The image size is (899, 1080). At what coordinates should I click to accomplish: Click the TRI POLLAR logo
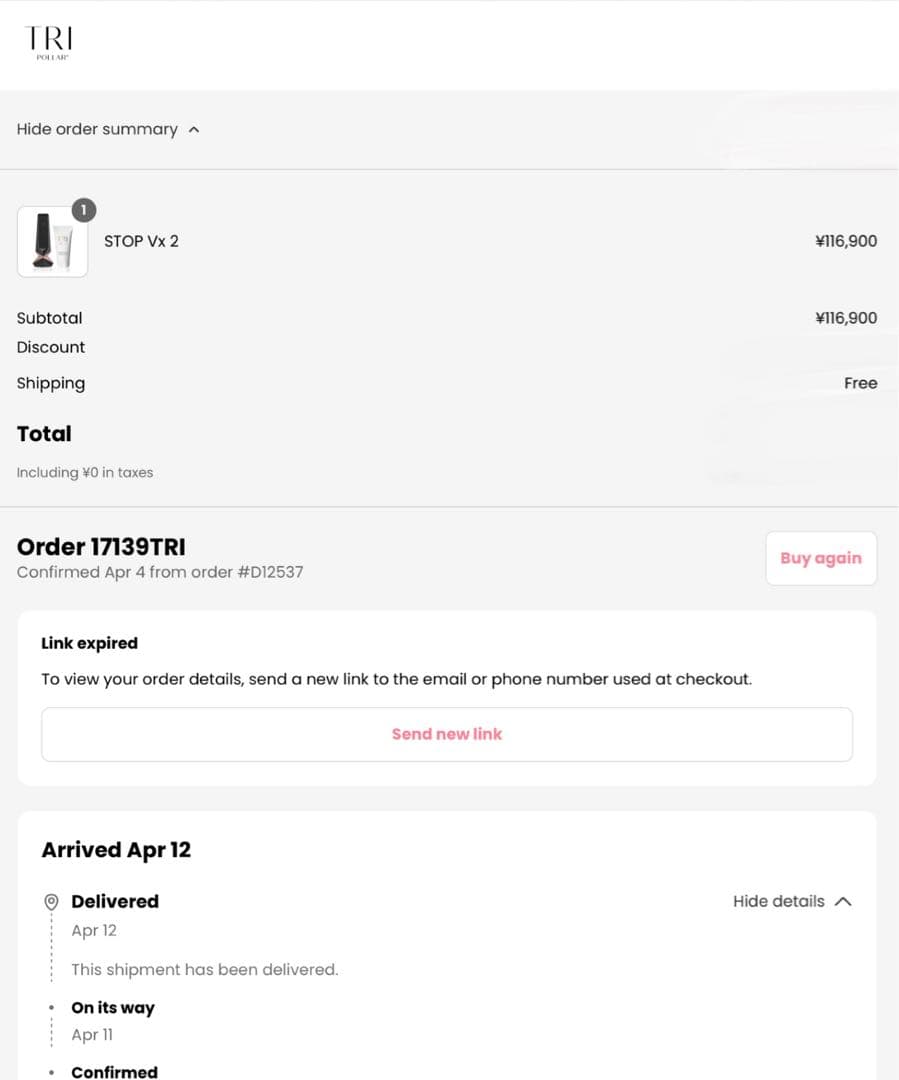point(49,42)
